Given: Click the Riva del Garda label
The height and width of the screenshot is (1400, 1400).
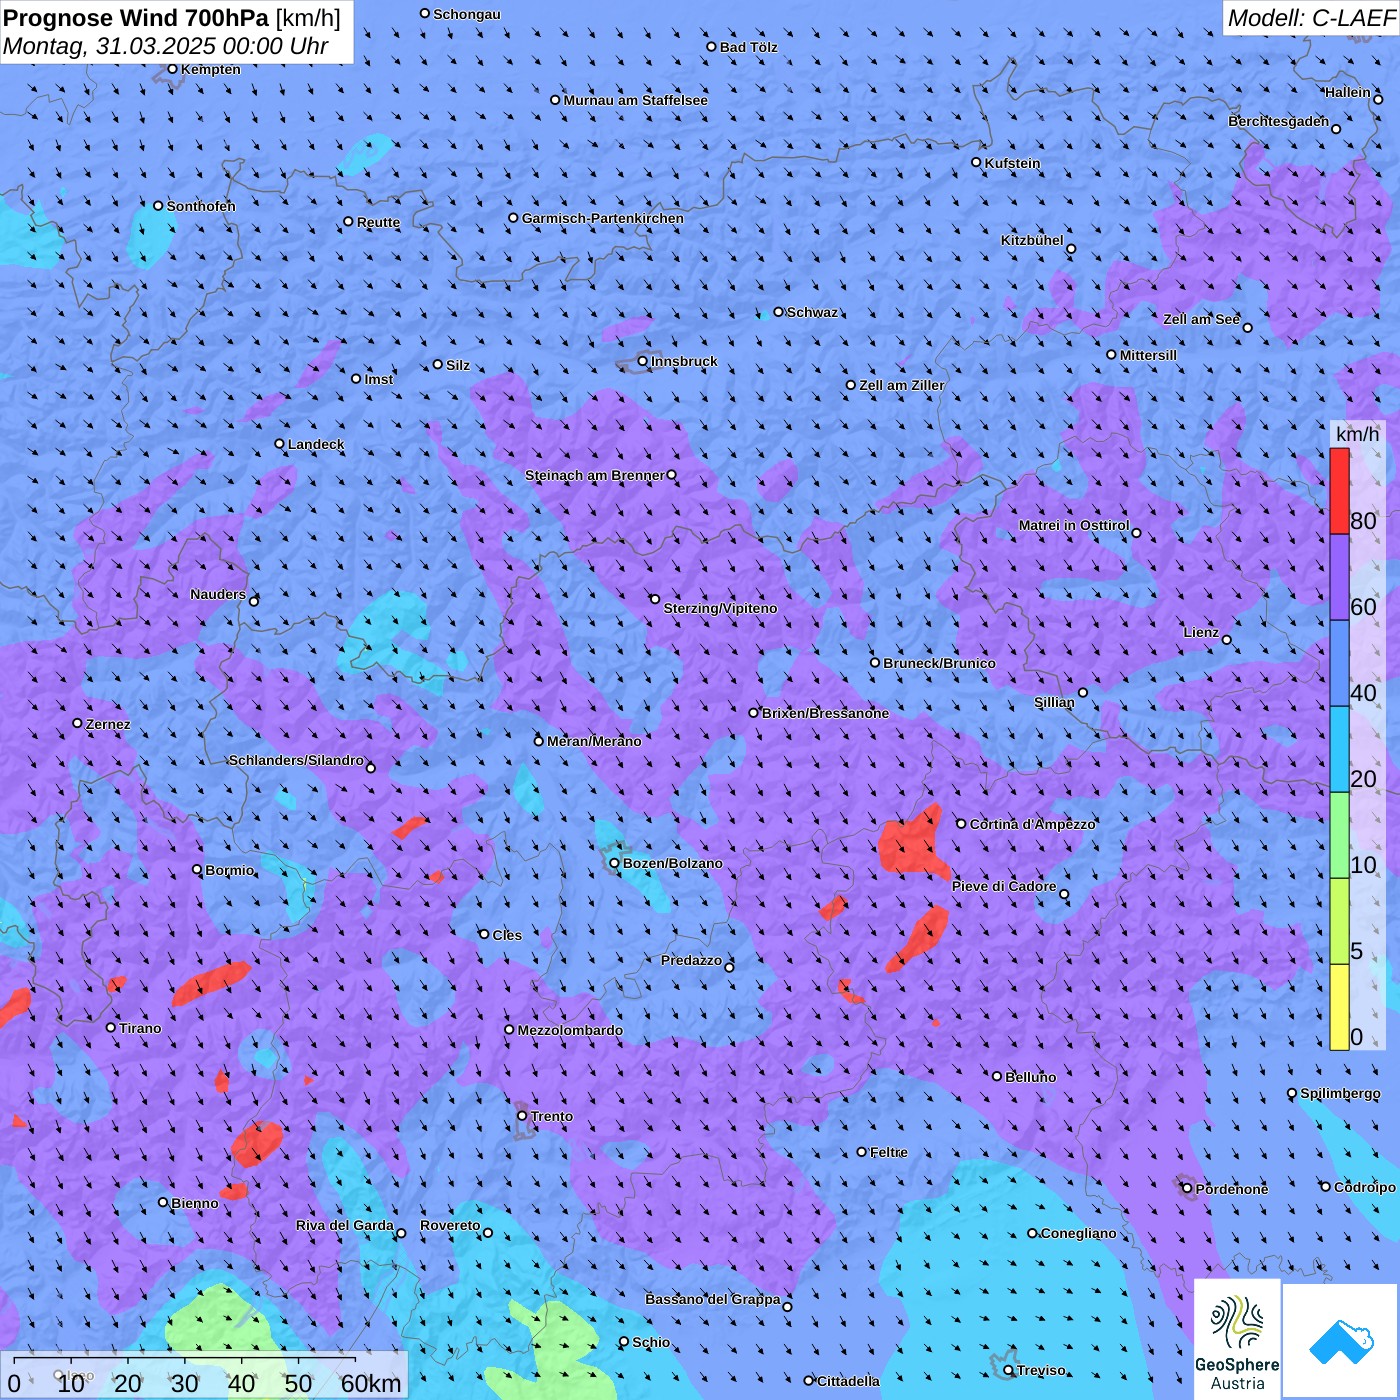Looking at the screenshot, I should tap(345, 1225).
